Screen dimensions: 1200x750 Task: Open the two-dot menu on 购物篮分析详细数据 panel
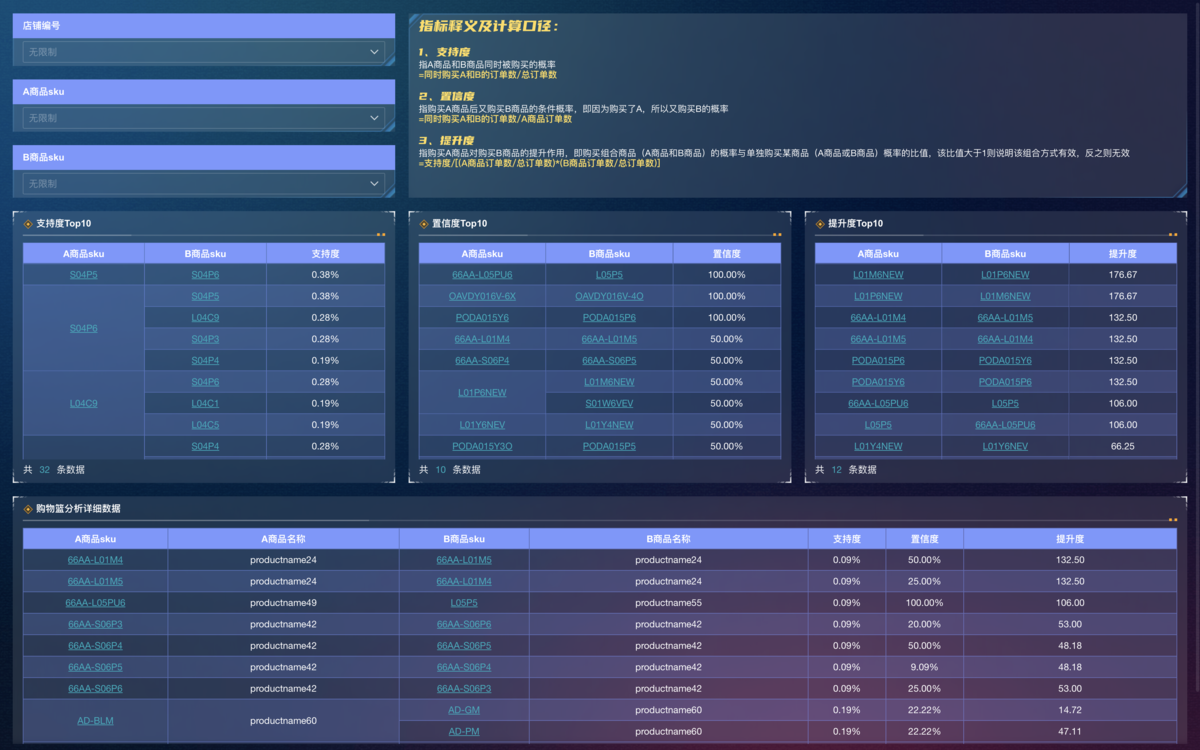1173,520
